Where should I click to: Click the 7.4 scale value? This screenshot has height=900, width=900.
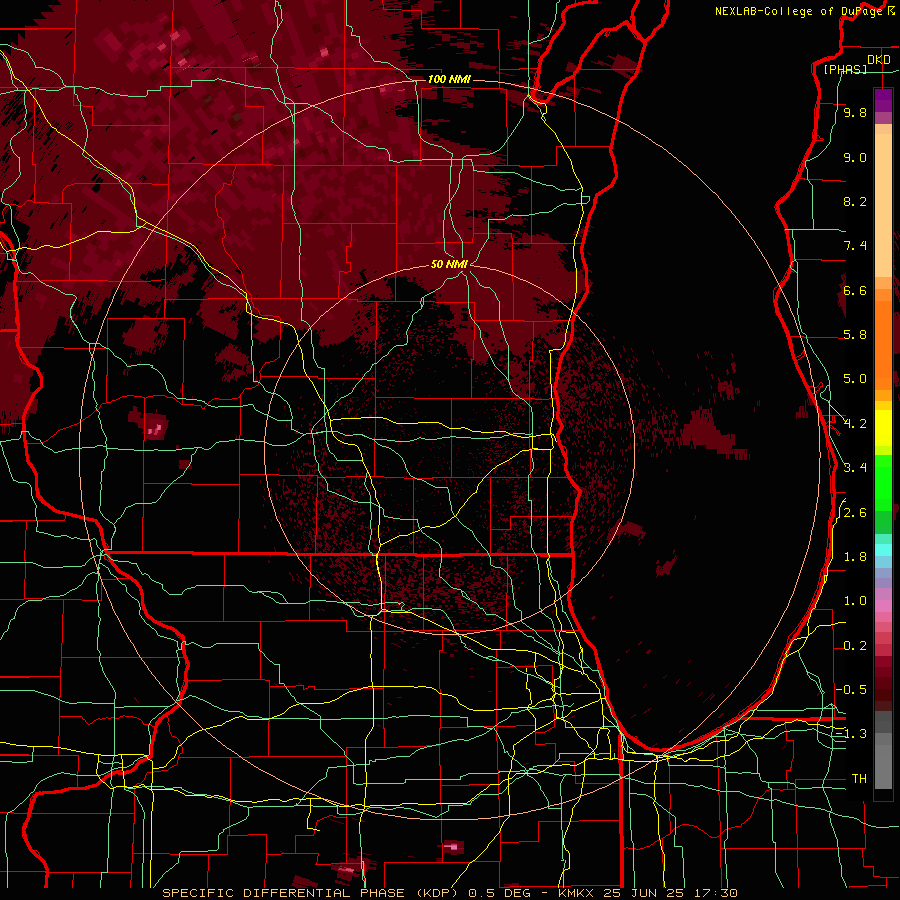pos(855,246)
